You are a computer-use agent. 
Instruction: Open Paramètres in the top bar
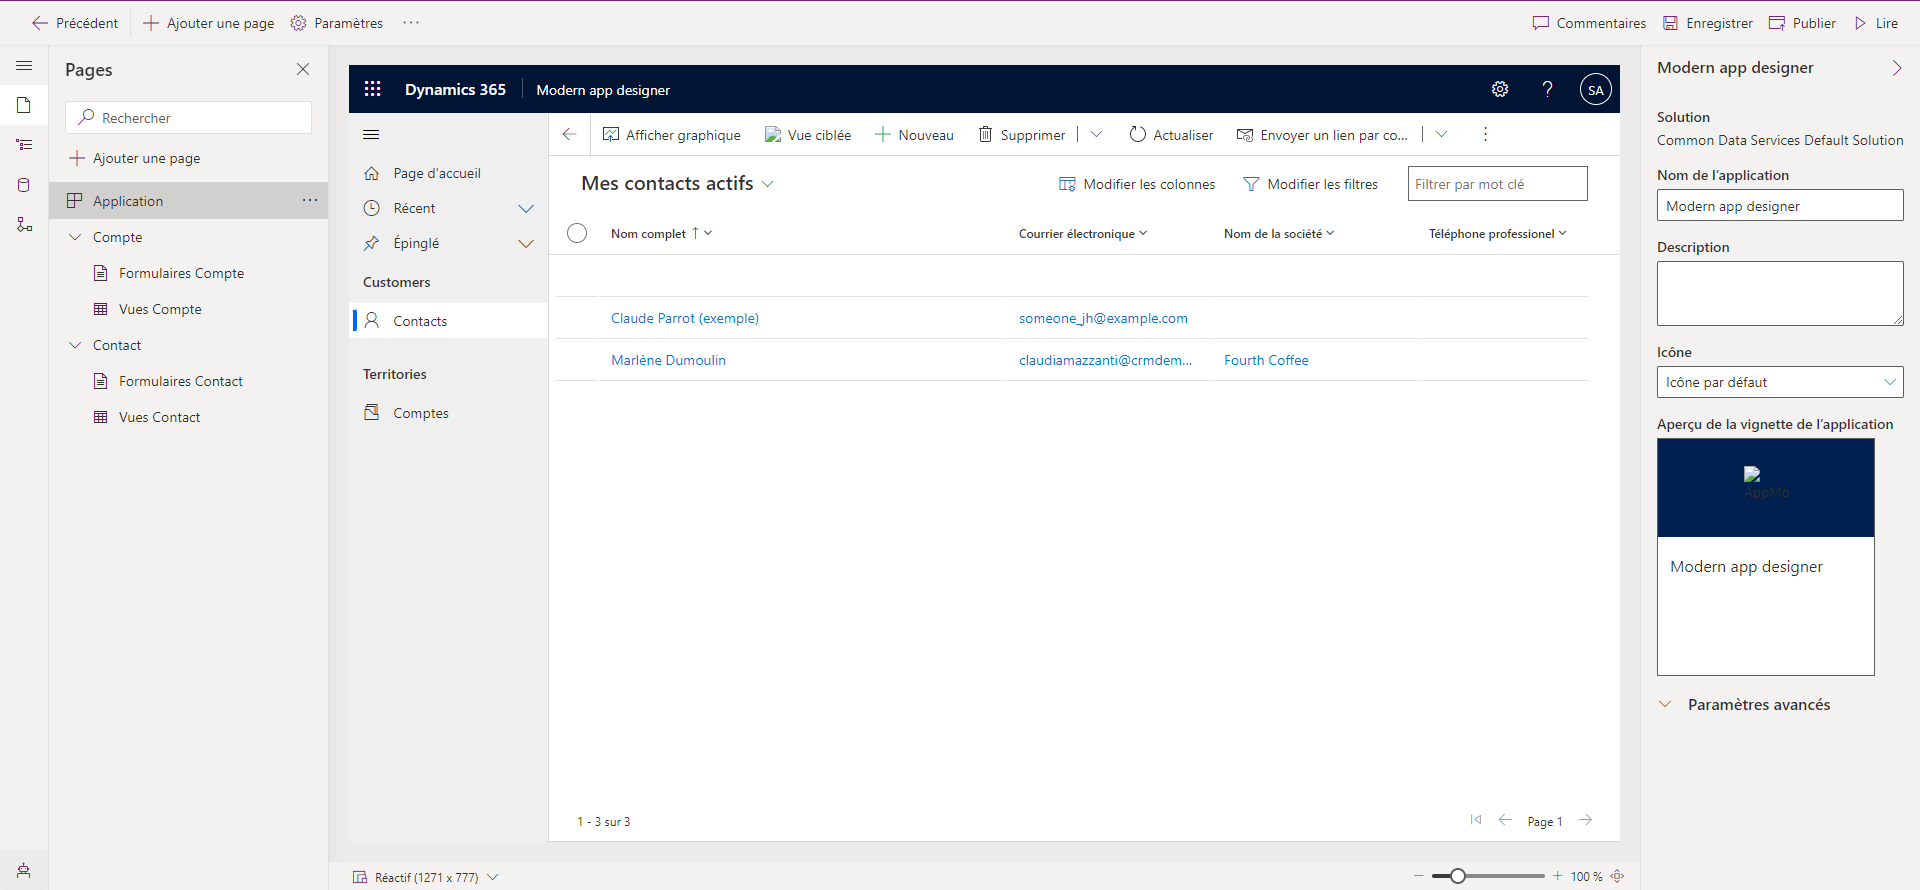pos(337,23)
